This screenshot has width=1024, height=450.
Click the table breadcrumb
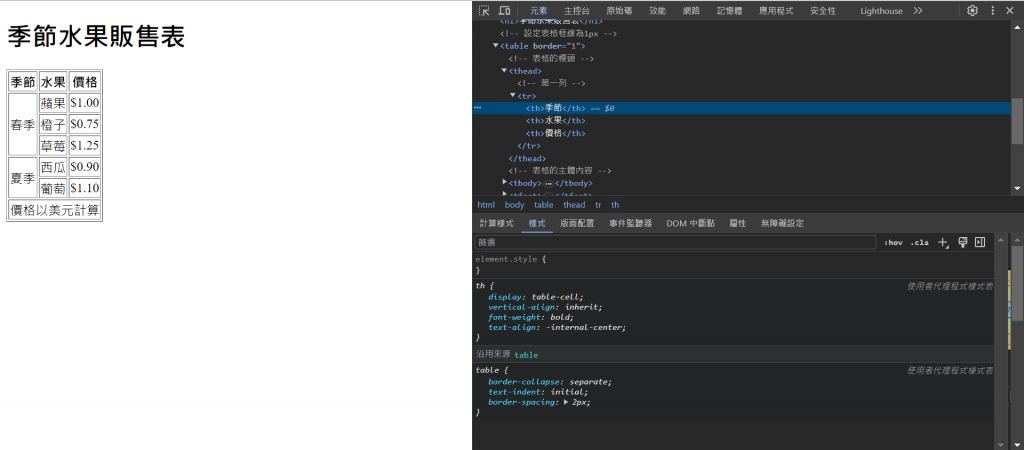543,204
